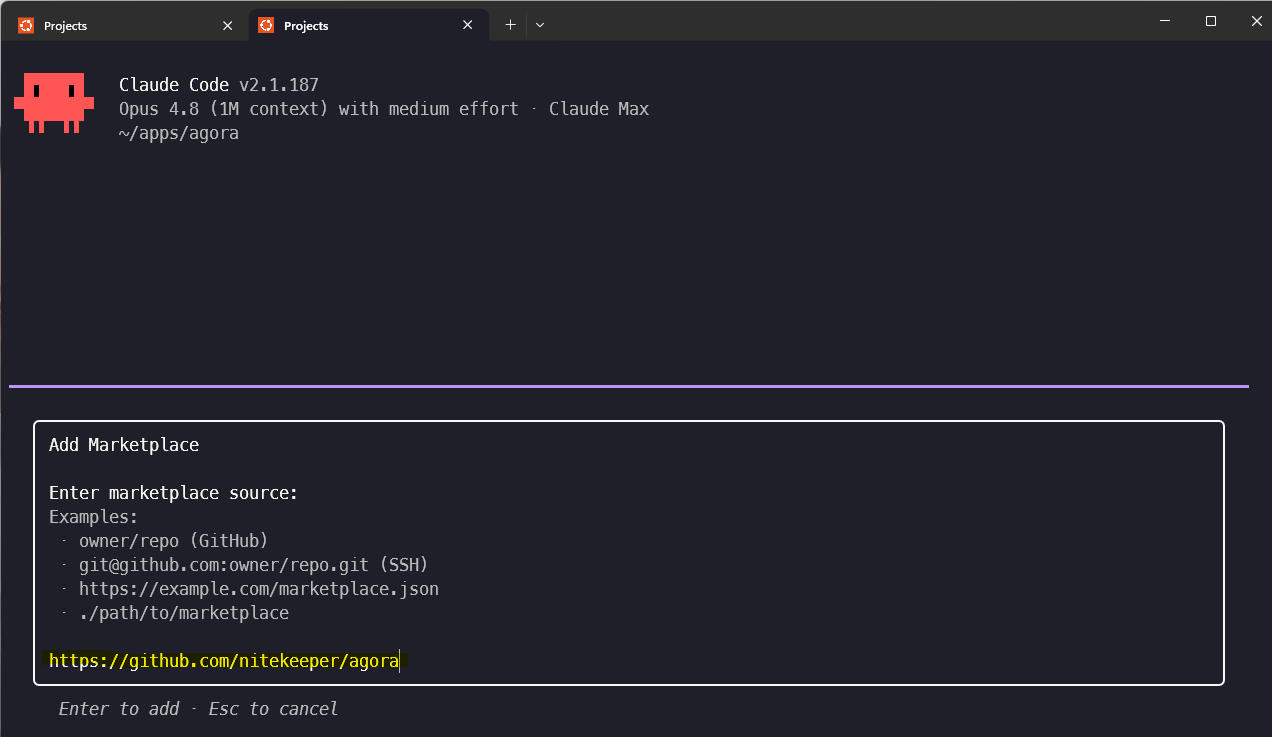Click the red Claude Code mascot logo
The width and height of the screenshot is (1272, 737).
click(54, 103)
